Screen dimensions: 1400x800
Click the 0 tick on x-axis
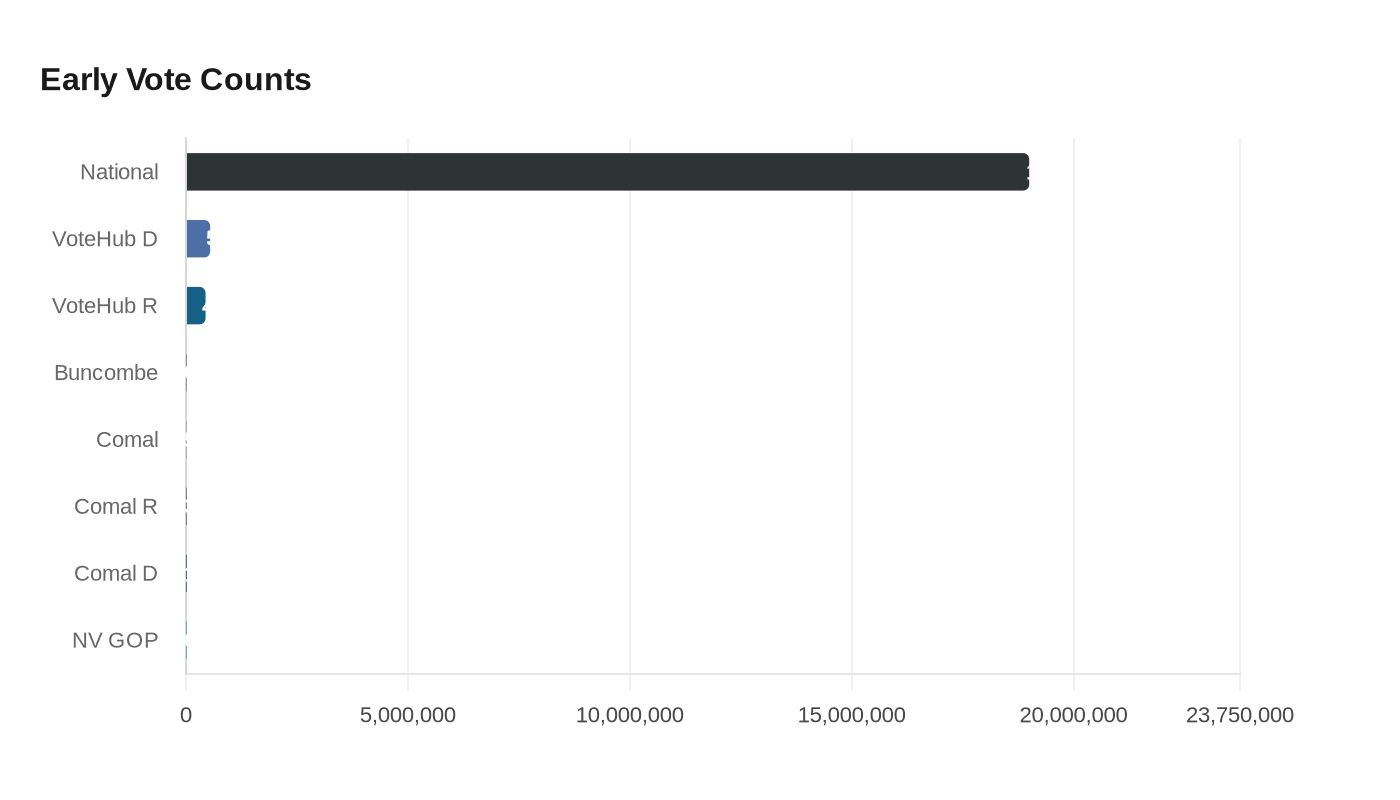click(x=186, y=715)
